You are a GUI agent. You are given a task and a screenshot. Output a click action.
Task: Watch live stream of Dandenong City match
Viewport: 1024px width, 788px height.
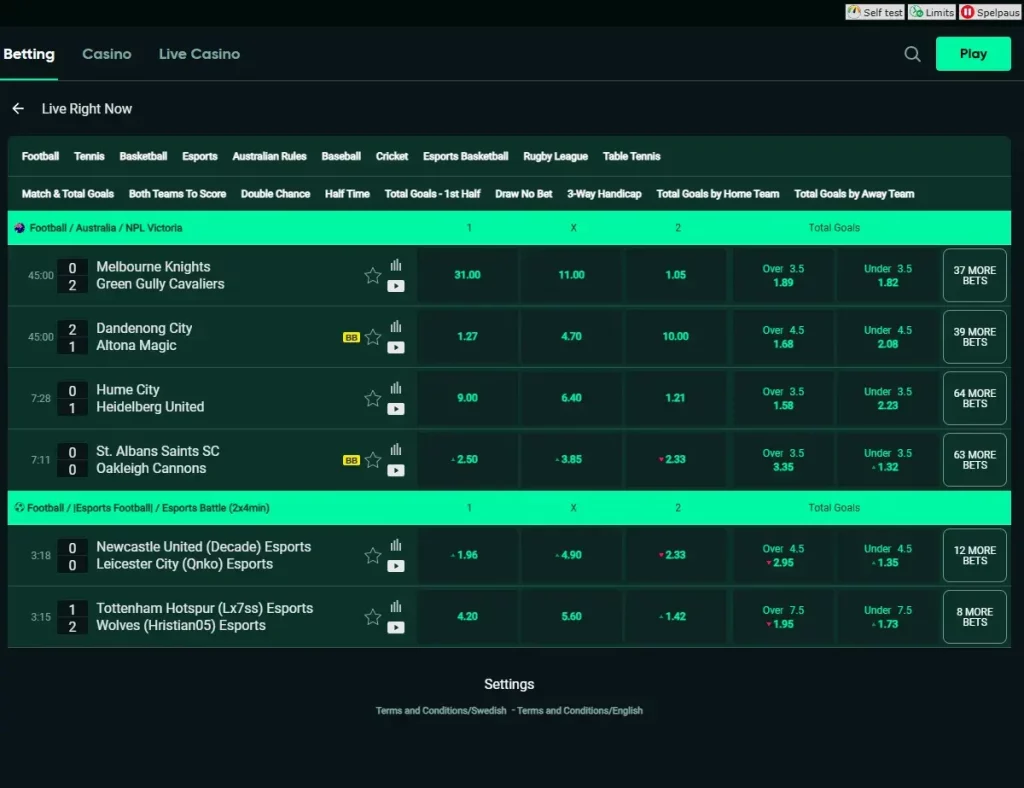[396, 347]
